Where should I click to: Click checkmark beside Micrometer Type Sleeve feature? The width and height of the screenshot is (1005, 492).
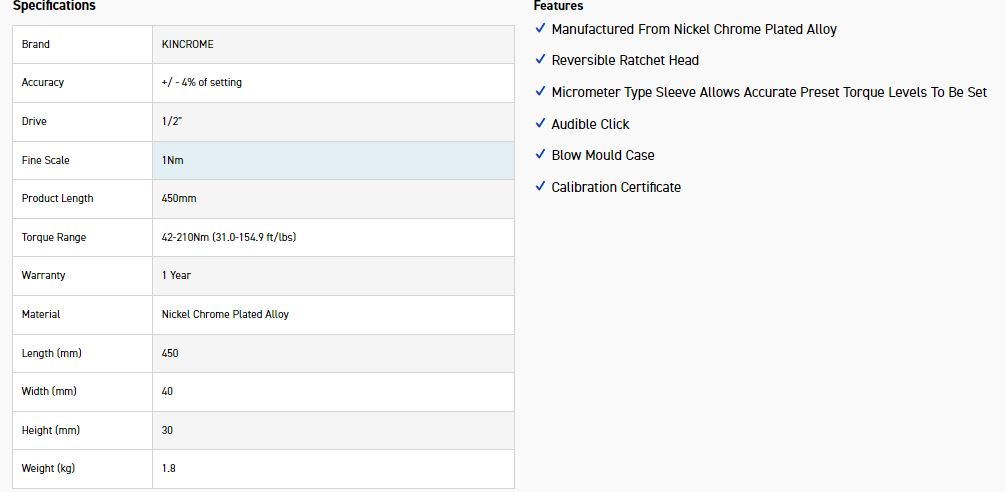pos(540,92)
